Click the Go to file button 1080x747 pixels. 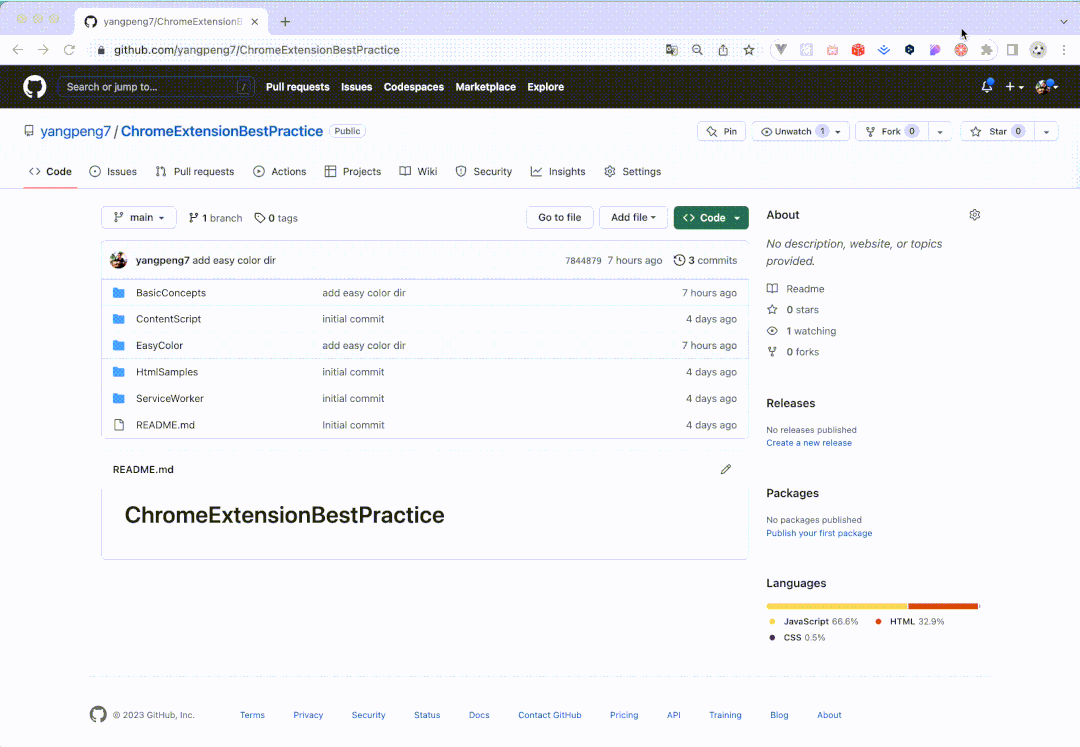click(559, 218)
